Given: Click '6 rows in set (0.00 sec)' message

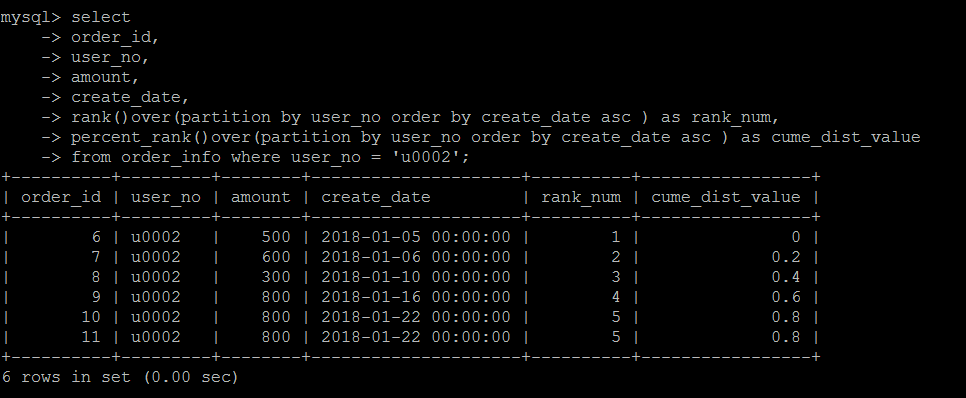Looking at the screenshot, I should [x=120, y=376].
